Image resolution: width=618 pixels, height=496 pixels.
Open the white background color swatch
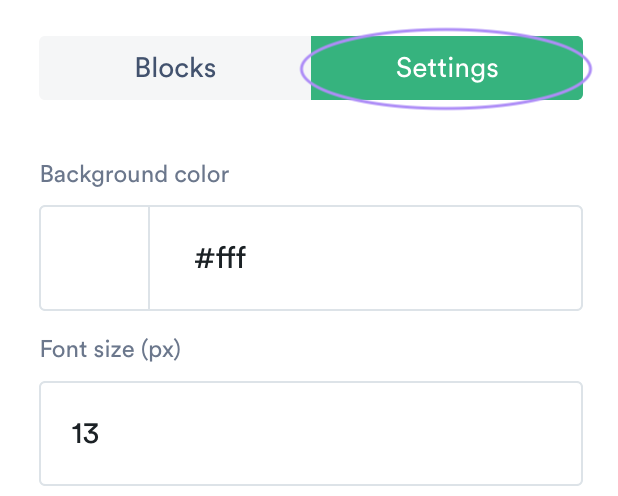tap(95, 258)
